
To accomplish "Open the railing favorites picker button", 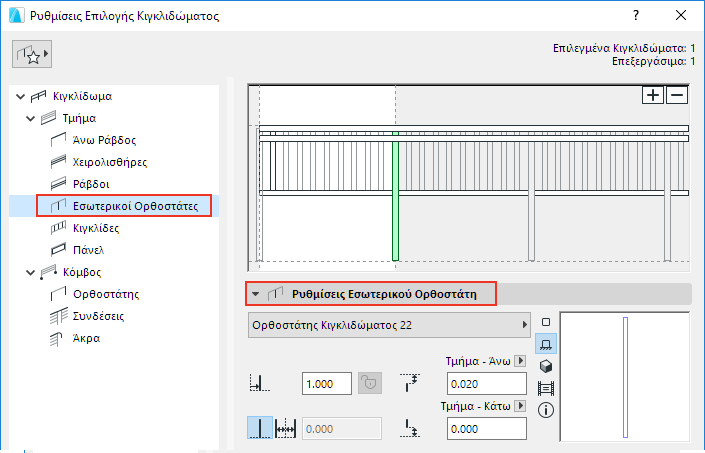I will [32, 54].
